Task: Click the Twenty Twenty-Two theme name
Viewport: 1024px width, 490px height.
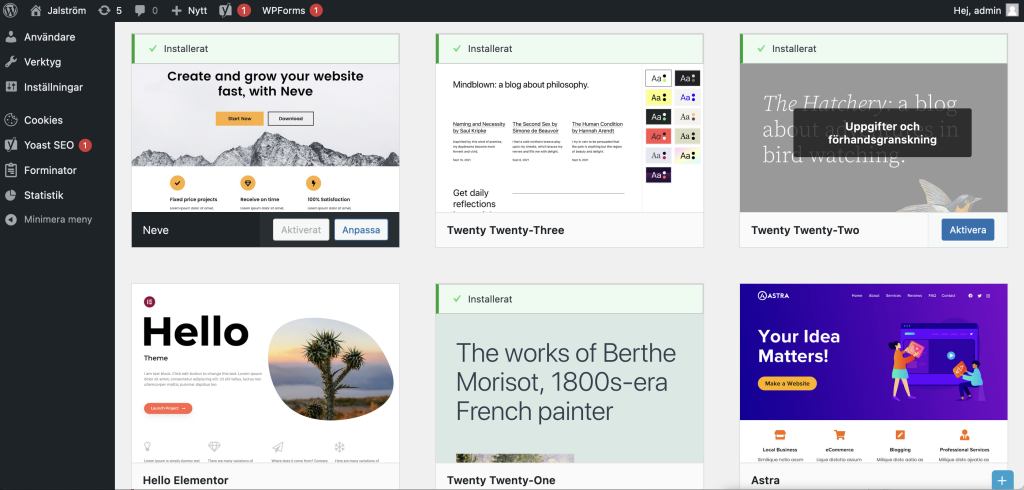Action: point(805,230)
